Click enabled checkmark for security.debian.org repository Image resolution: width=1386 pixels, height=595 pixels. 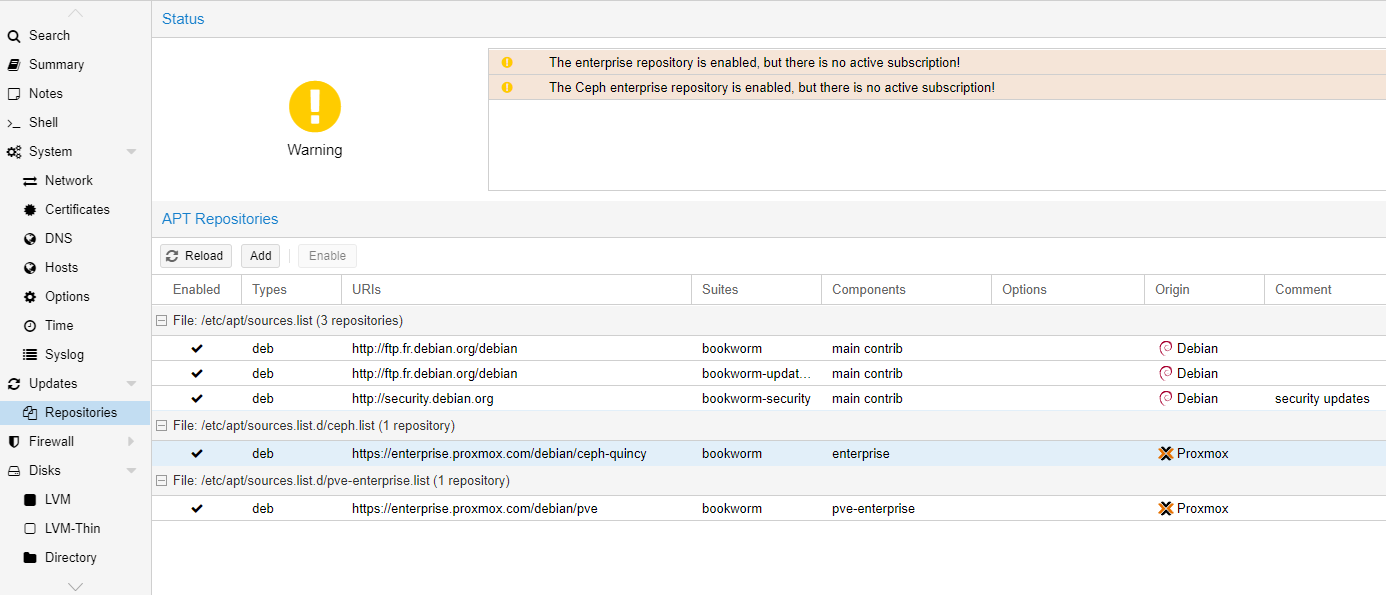click(197, 399)
